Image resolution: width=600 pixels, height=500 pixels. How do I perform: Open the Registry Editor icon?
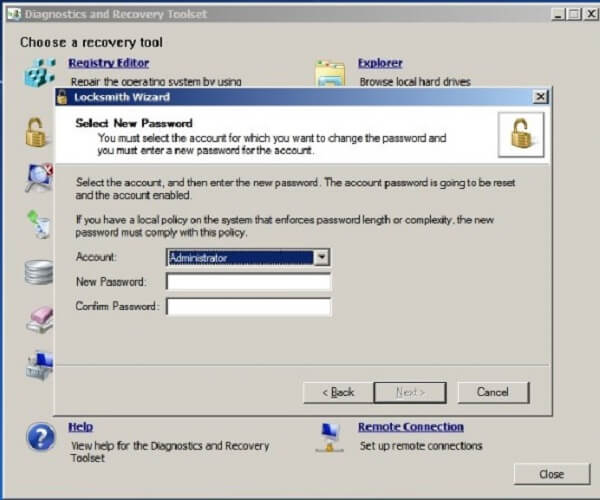40,73
